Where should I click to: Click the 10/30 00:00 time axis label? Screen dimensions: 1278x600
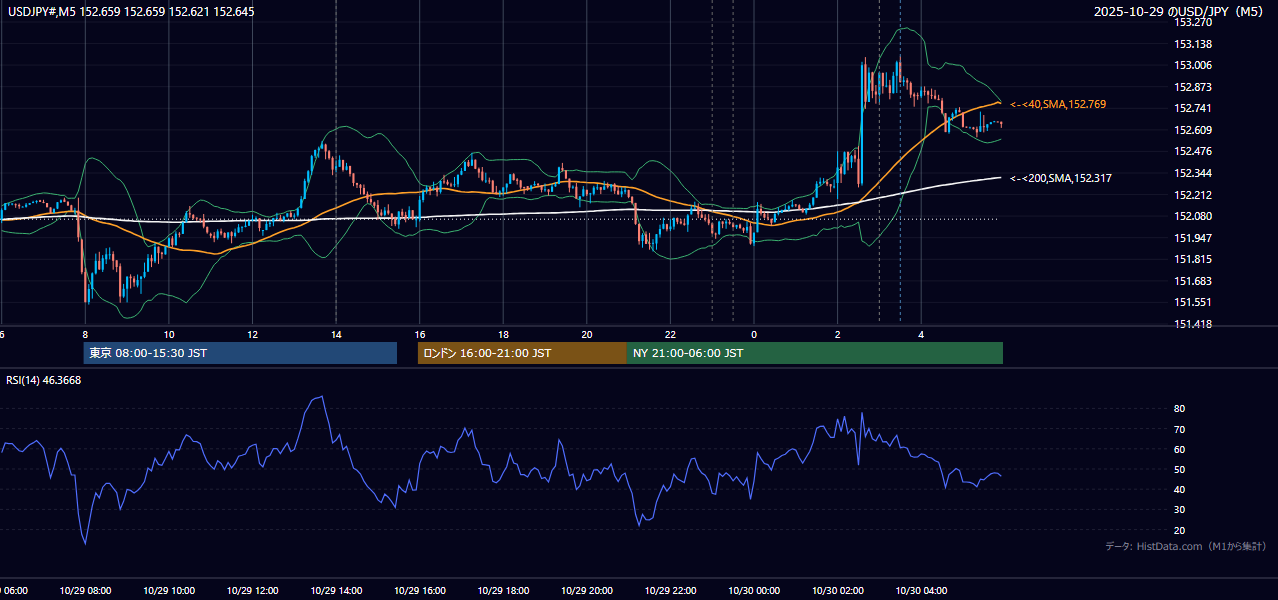(x=754, y=590)
